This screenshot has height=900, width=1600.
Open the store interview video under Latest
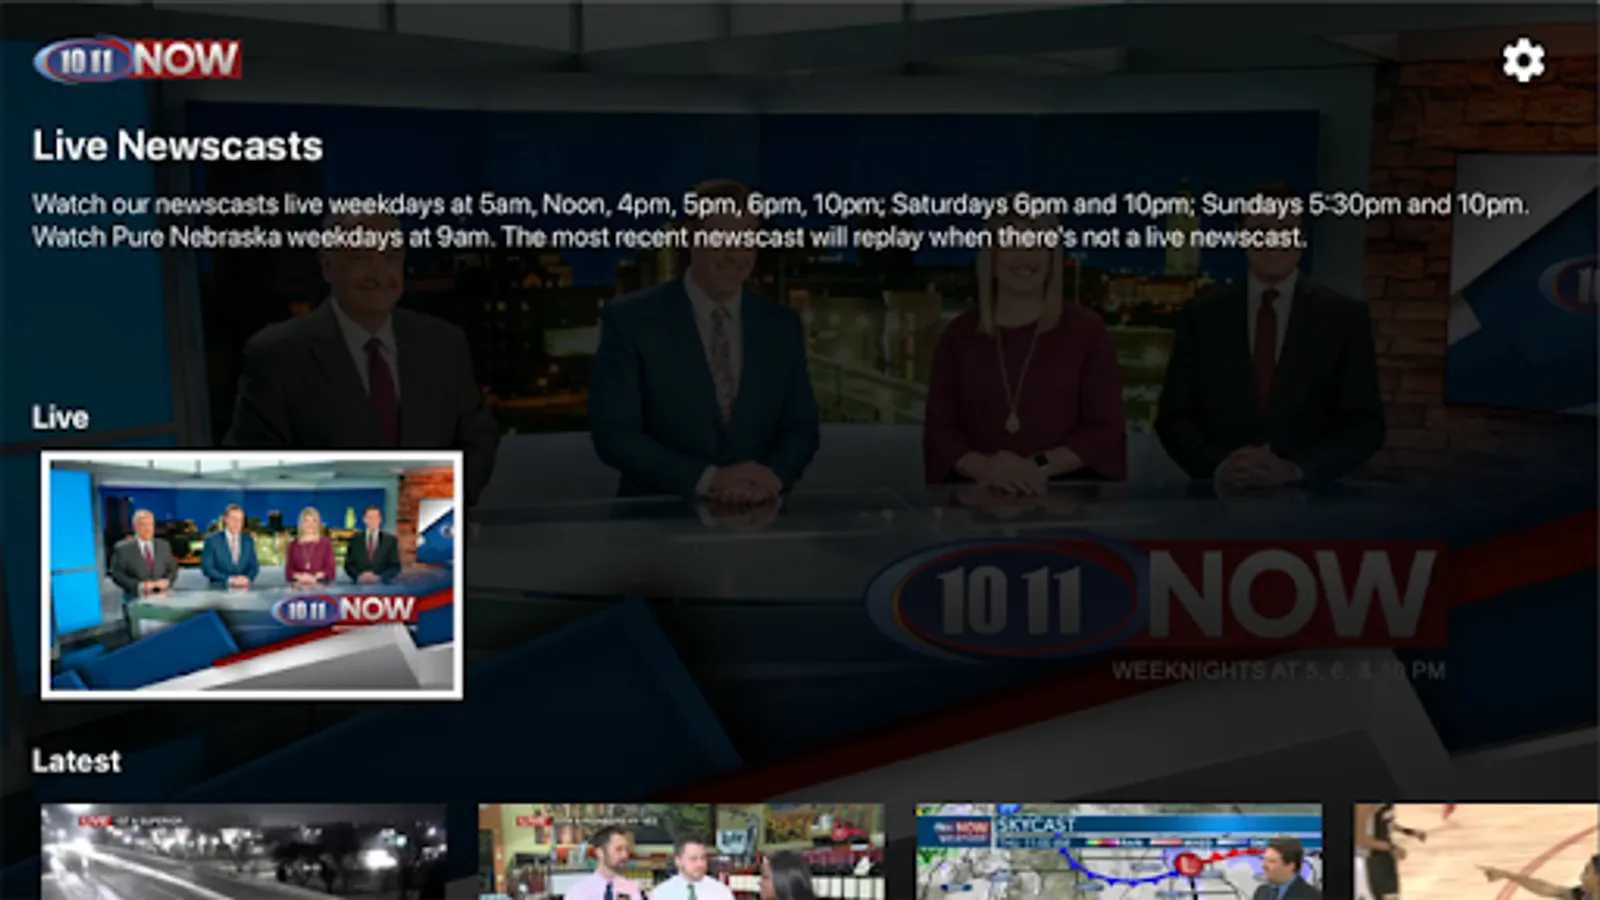[x=682, y=852]
